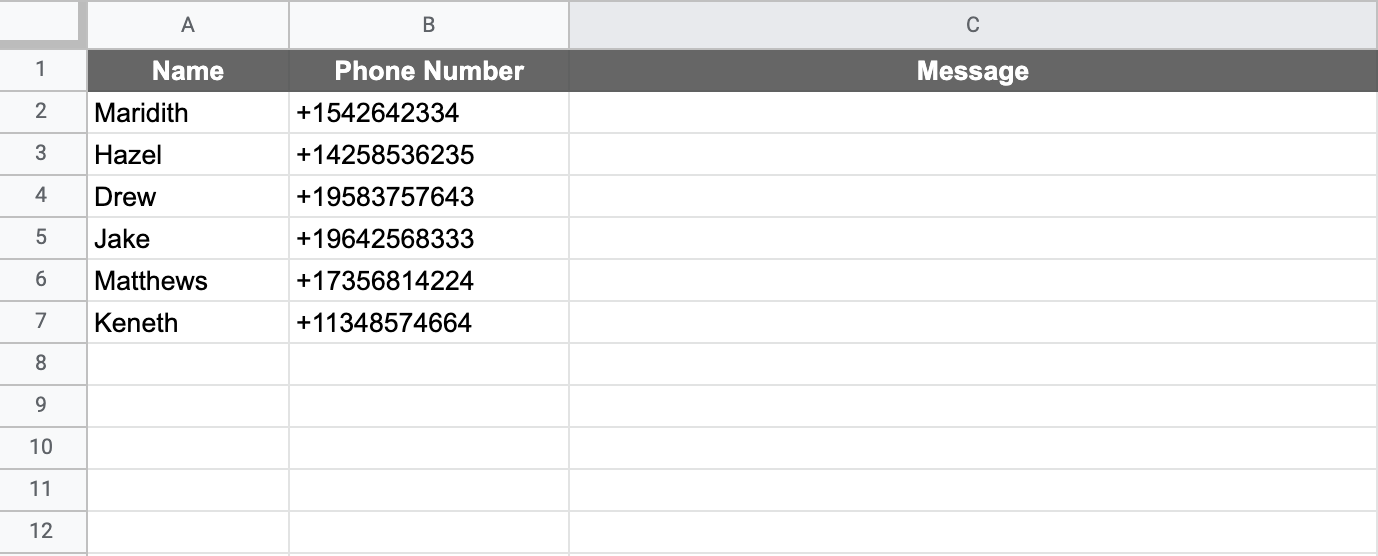
Task: Select the cell containing Hazel
Action: [x=188, y=155]
